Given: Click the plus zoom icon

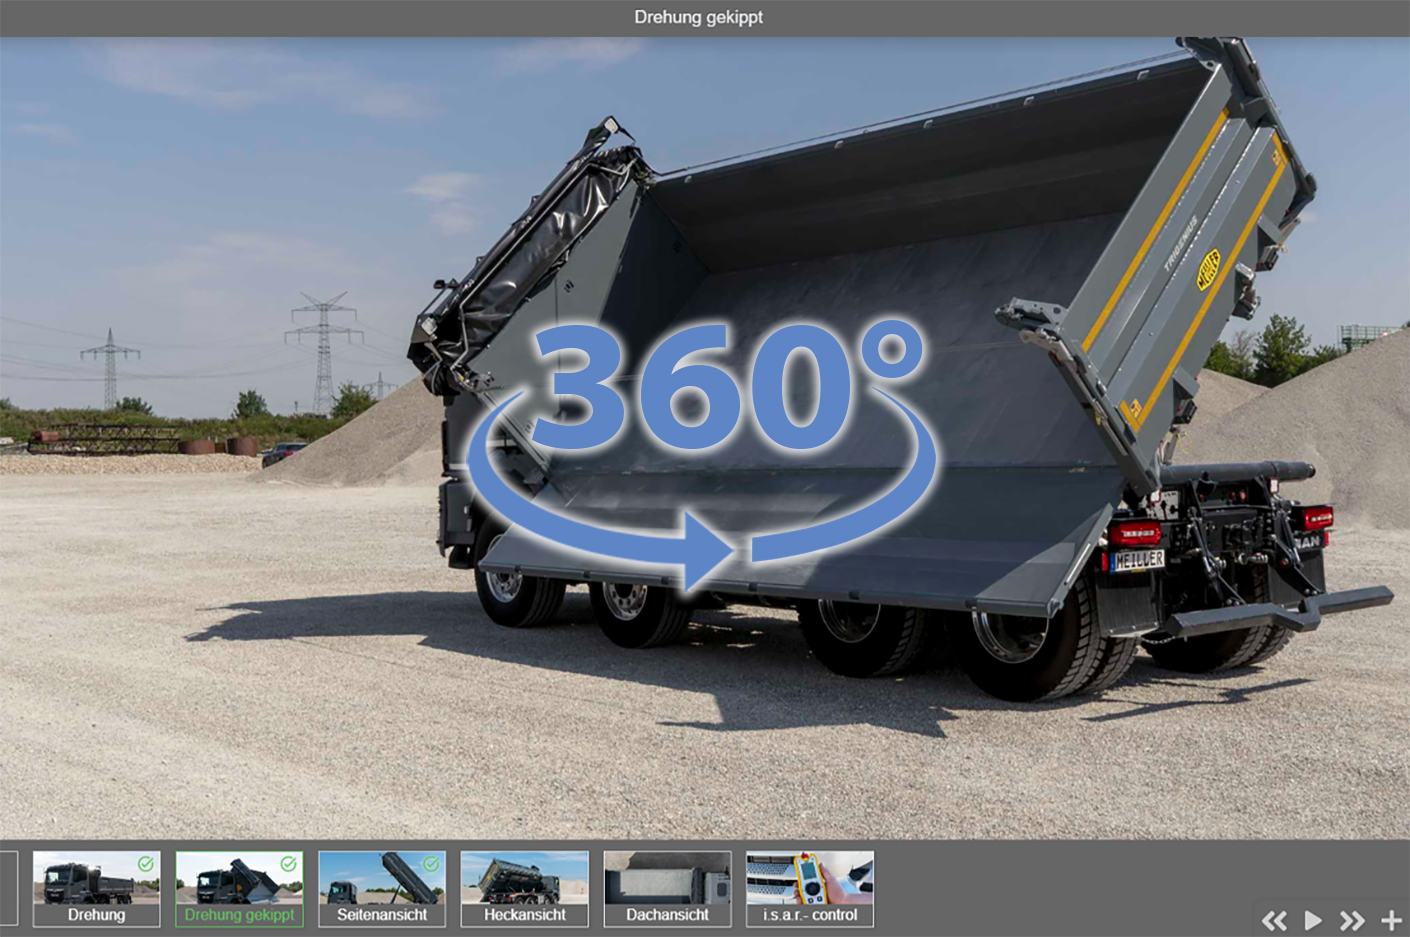Looking at the screenshot, I should 1391,920.
